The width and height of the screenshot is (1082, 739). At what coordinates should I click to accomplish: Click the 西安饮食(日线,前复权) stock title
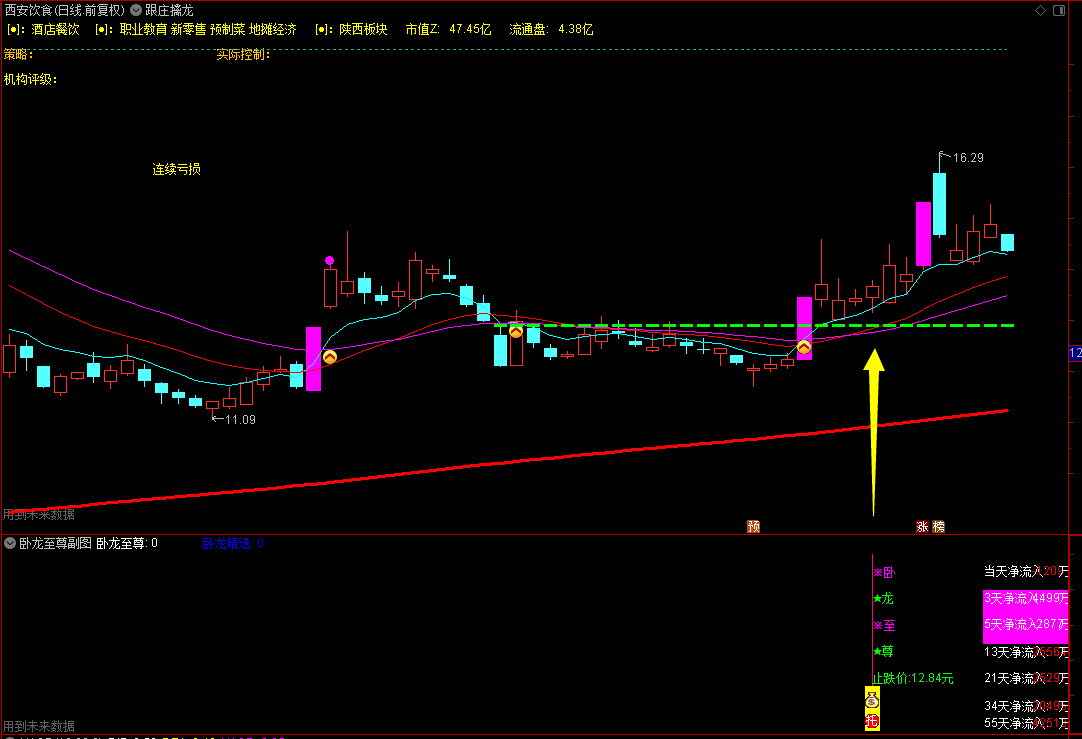click(x=65, y=10)
